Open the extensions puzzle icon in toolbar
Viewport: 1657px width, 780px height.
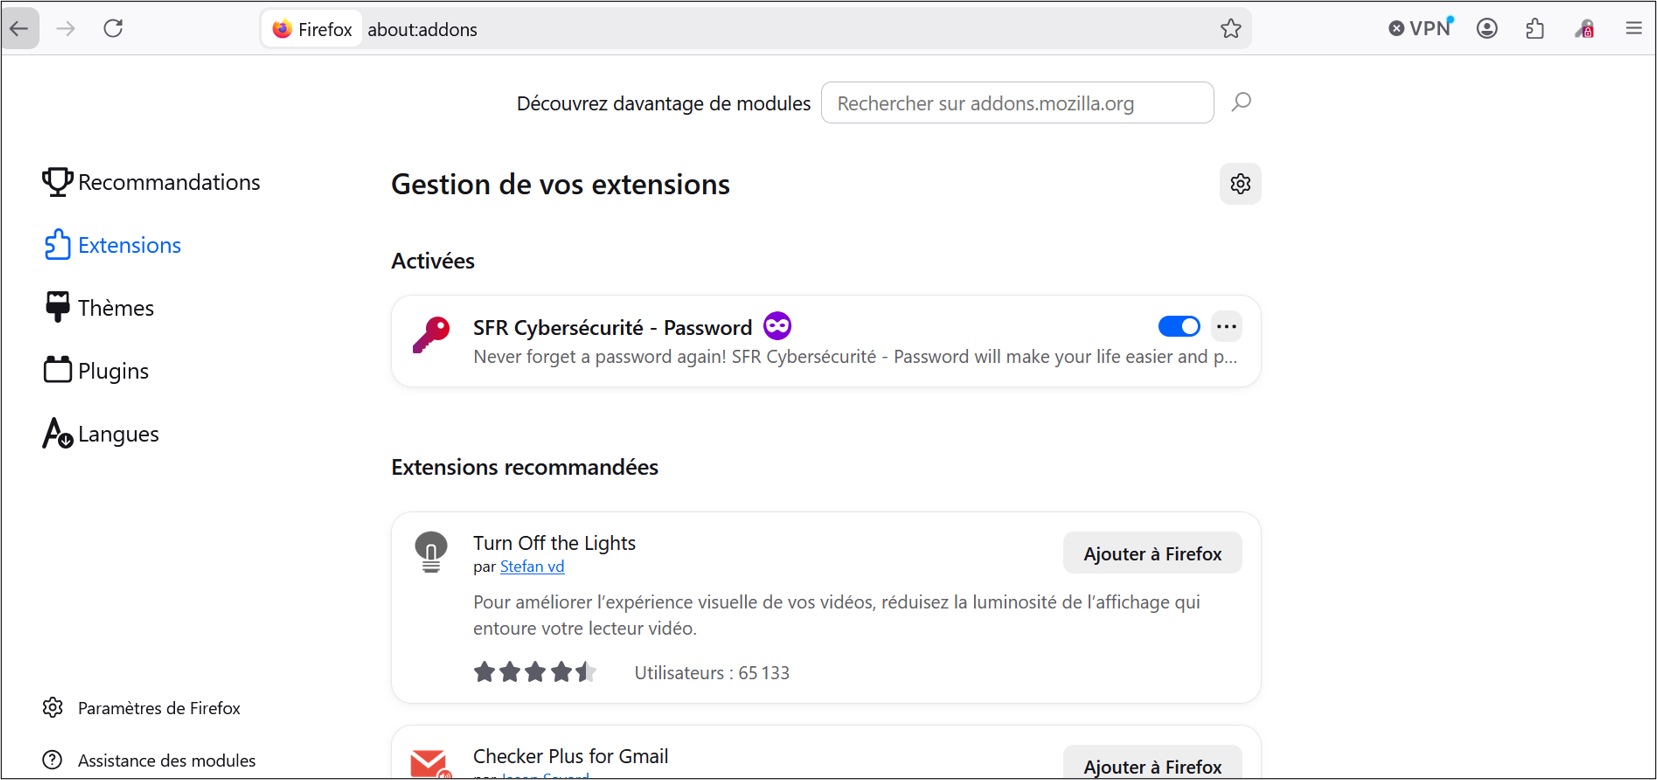click(x=1535, y=28)
